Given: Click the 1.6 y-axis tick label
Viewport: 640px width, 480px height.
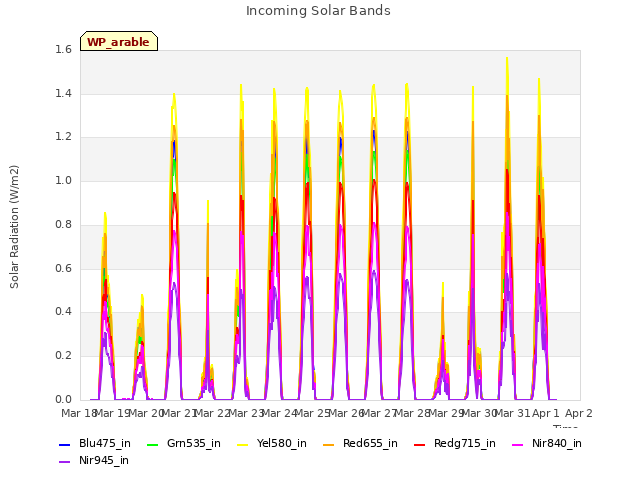Looking at the screenshot, I should (63, 50).
